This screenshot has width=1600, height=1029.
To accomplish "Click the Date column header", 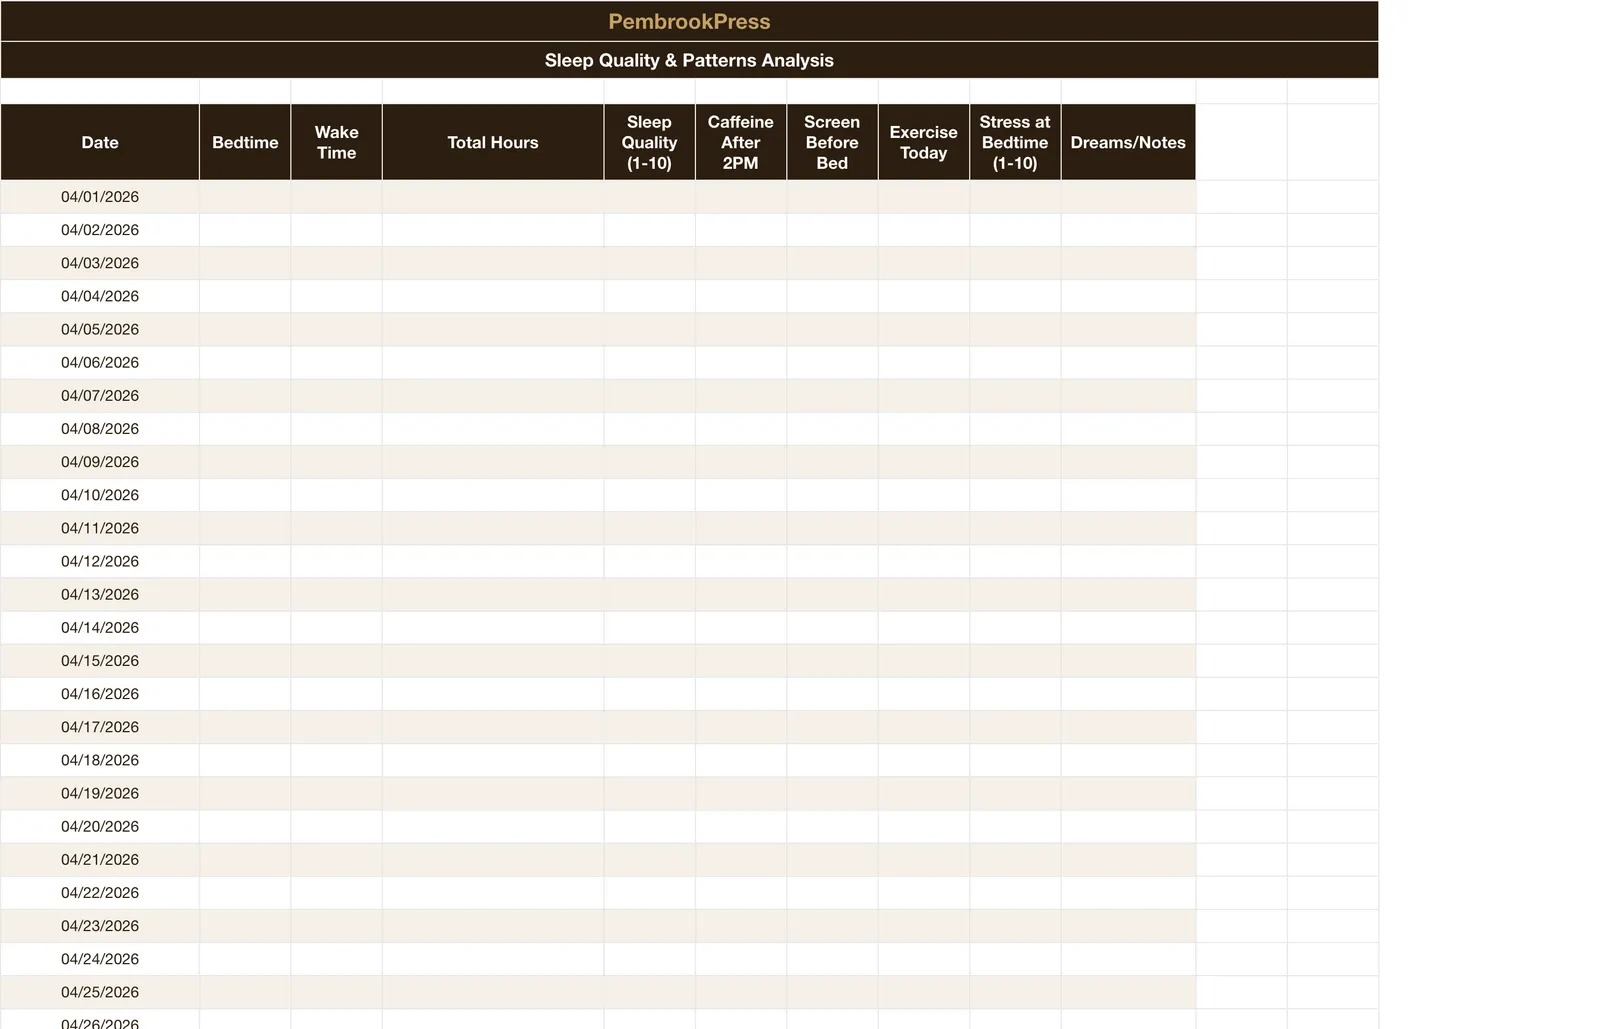I will click(x=100, y=142).
